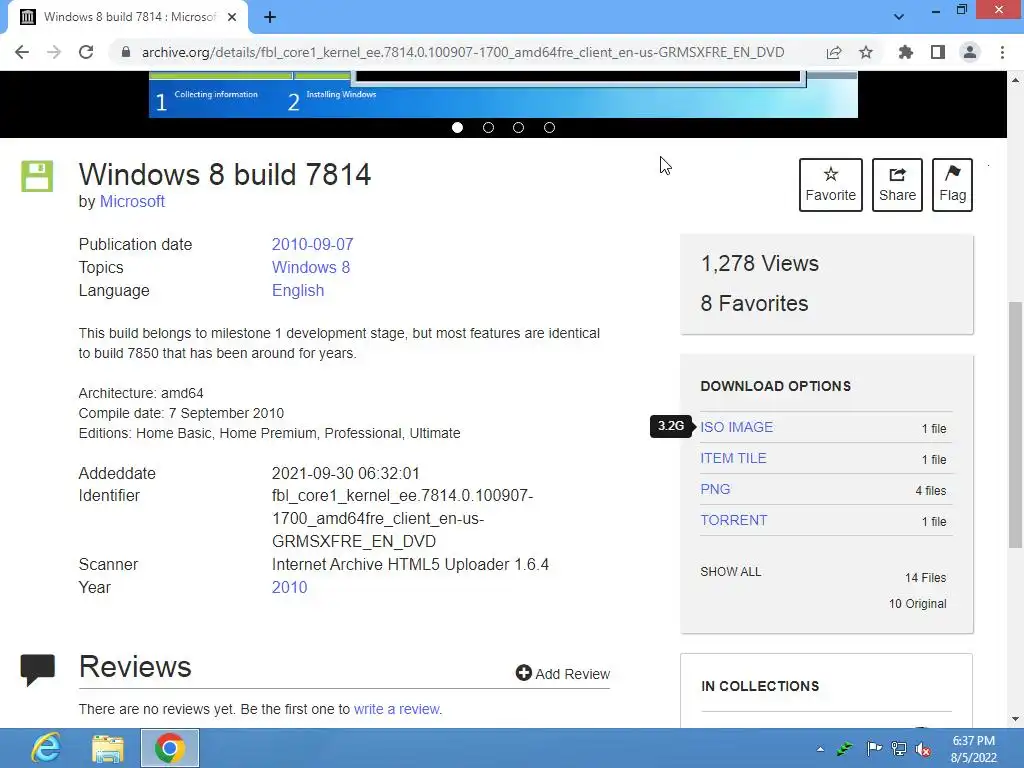Click the Chrome taskbar icon
This screenshot has height=768, width=1024.
(x=170, y=748)
